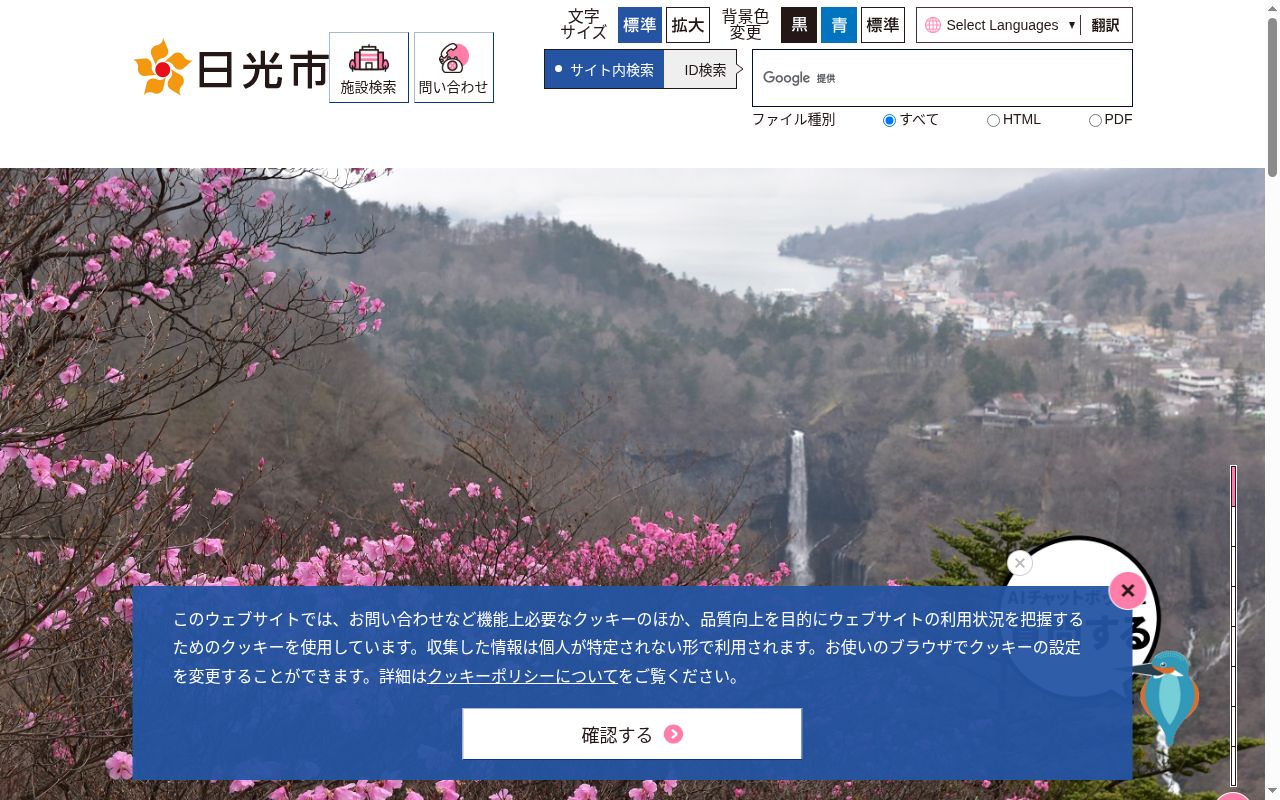Click the Google search input field
This screenshot has width=1280, height=800.
coord(942,78)
